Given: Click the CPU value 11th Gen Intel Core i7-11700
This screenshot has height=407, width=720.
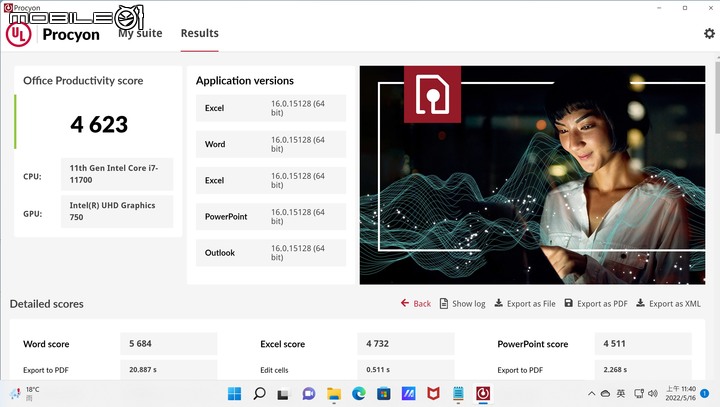Looking at the screenshot, I should [x=117, y=174].
